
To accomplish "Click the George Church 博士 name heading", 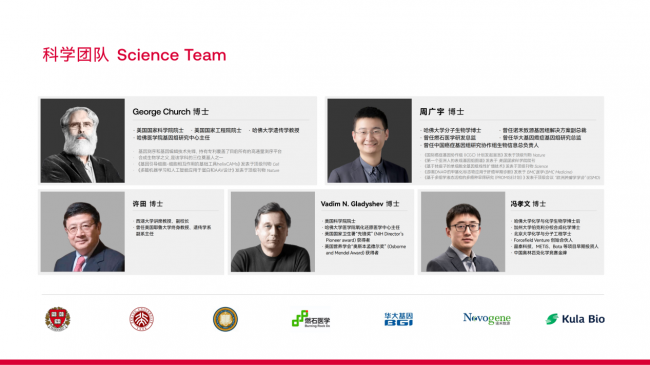I will (170, 112).
